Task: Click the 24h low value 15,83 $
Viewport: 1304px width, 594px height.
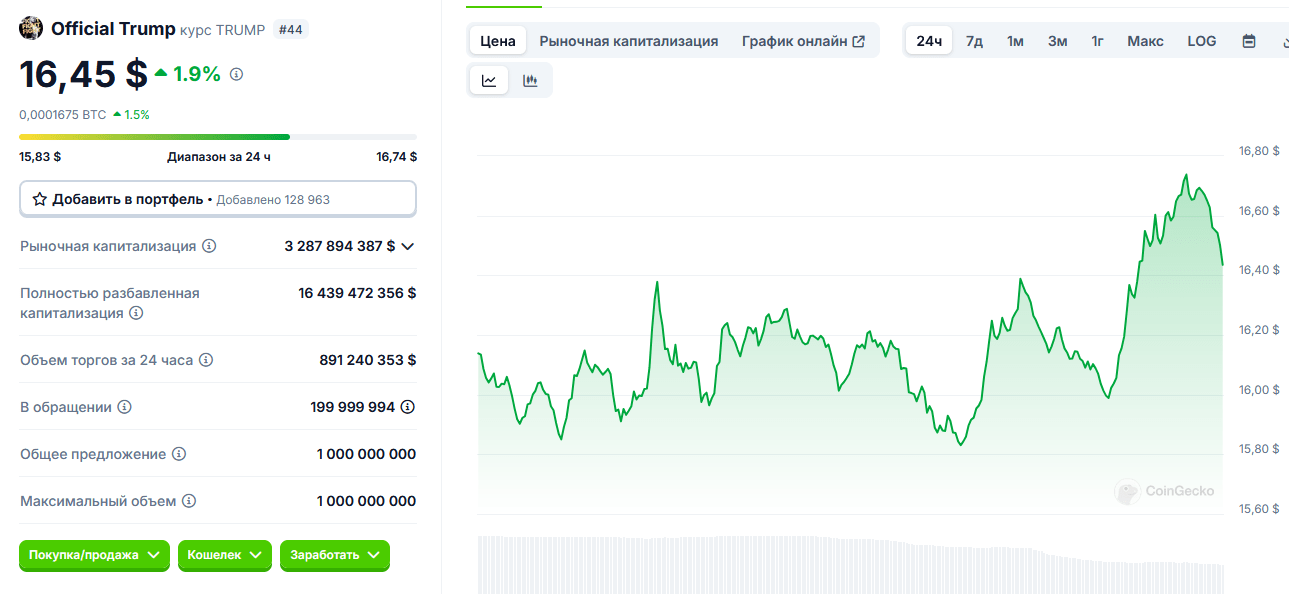Action: tap(40, 156)
